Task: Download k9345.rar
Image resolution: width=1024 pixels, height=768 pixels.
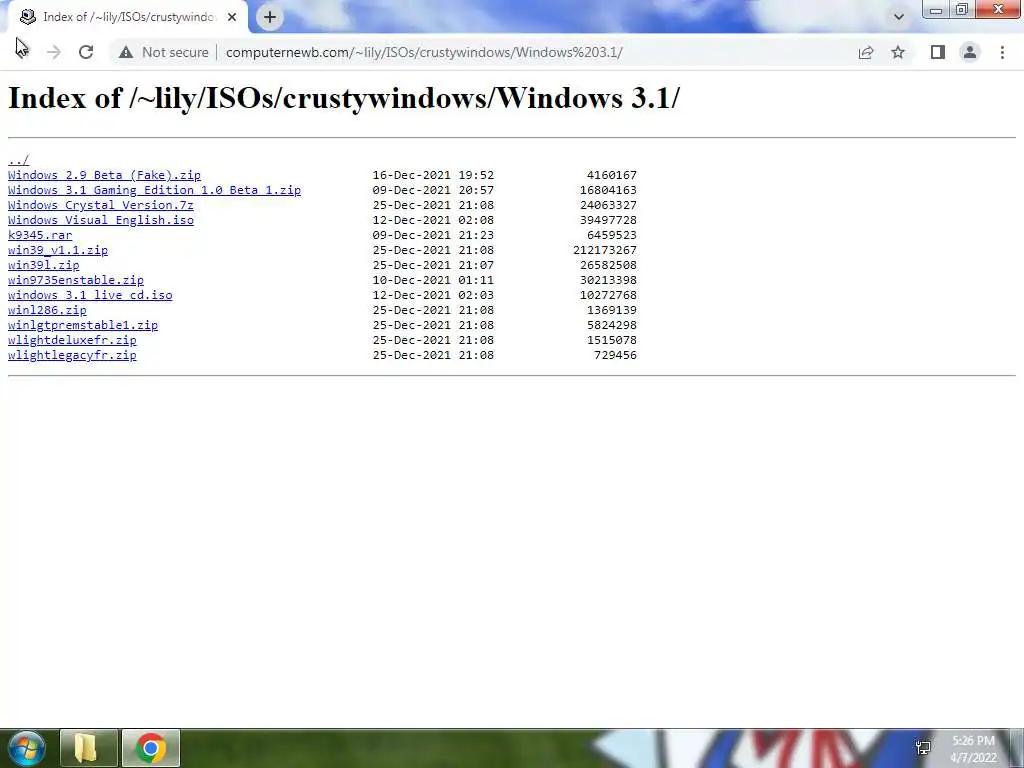Action: [40, 235]
